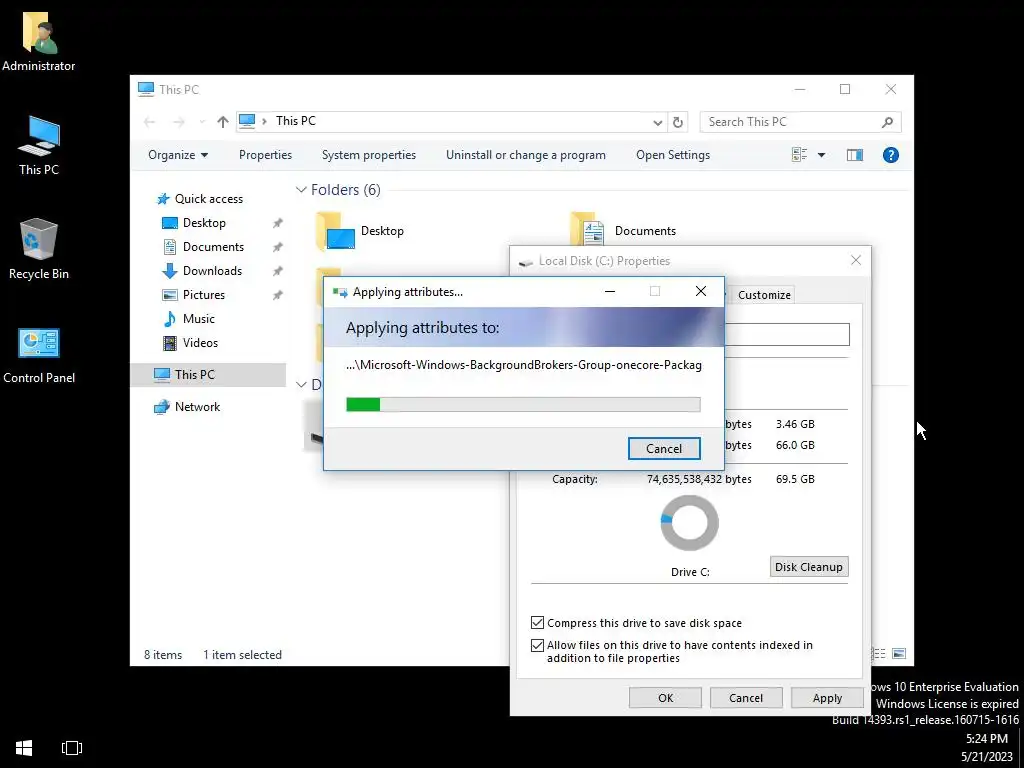Open the Desktop folder in Folders group
The height and width of the screenshot is (768, 1024).
click(360, 231)
